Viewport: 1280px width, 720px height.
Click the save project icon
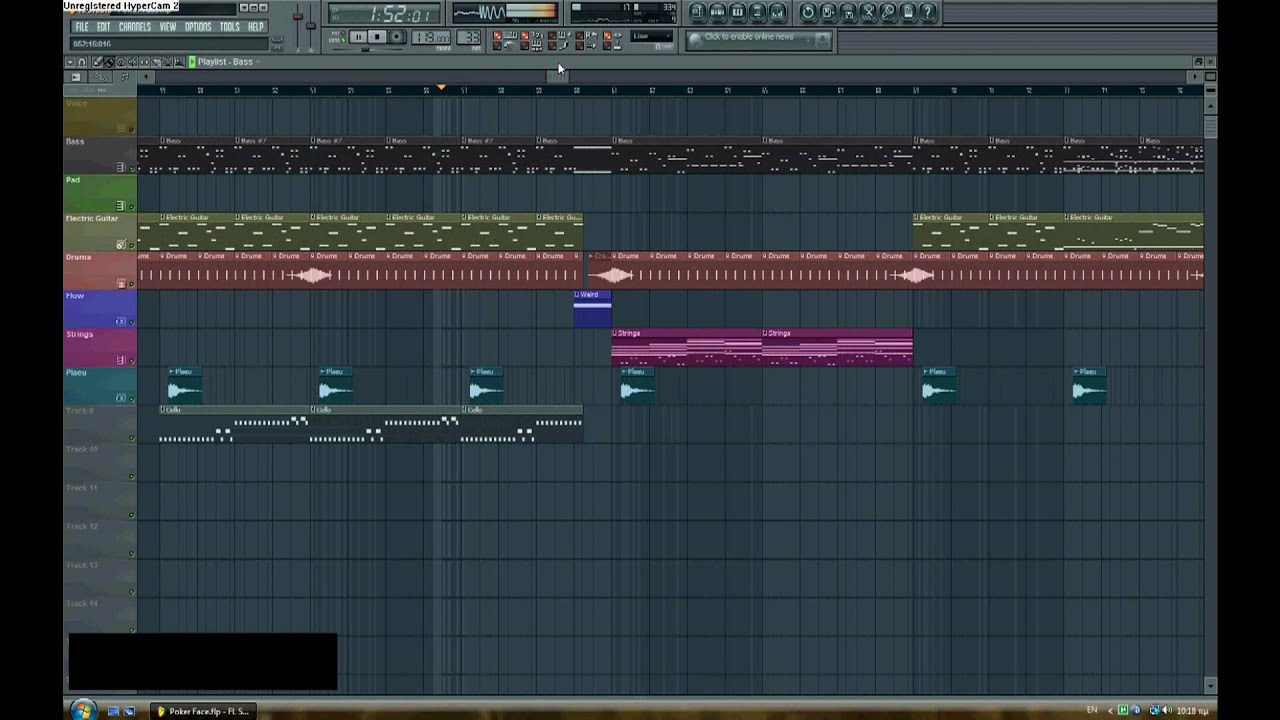[x=828, y=12]
